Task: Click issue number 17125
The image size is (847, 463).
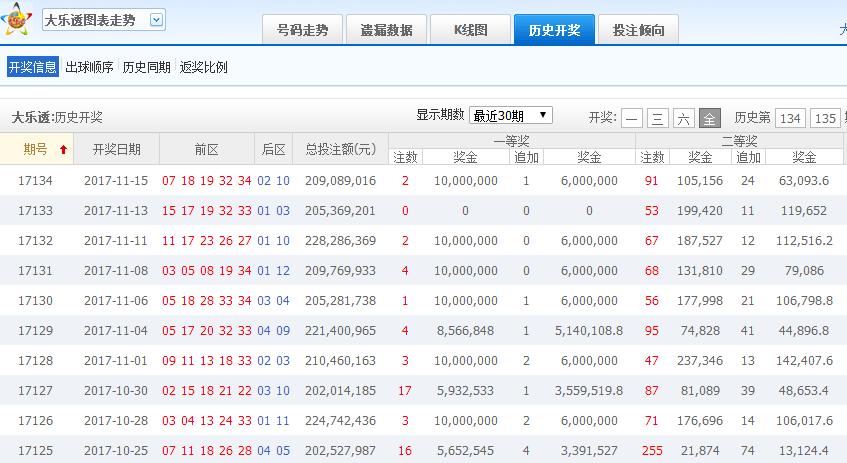Action: [36, 451]
